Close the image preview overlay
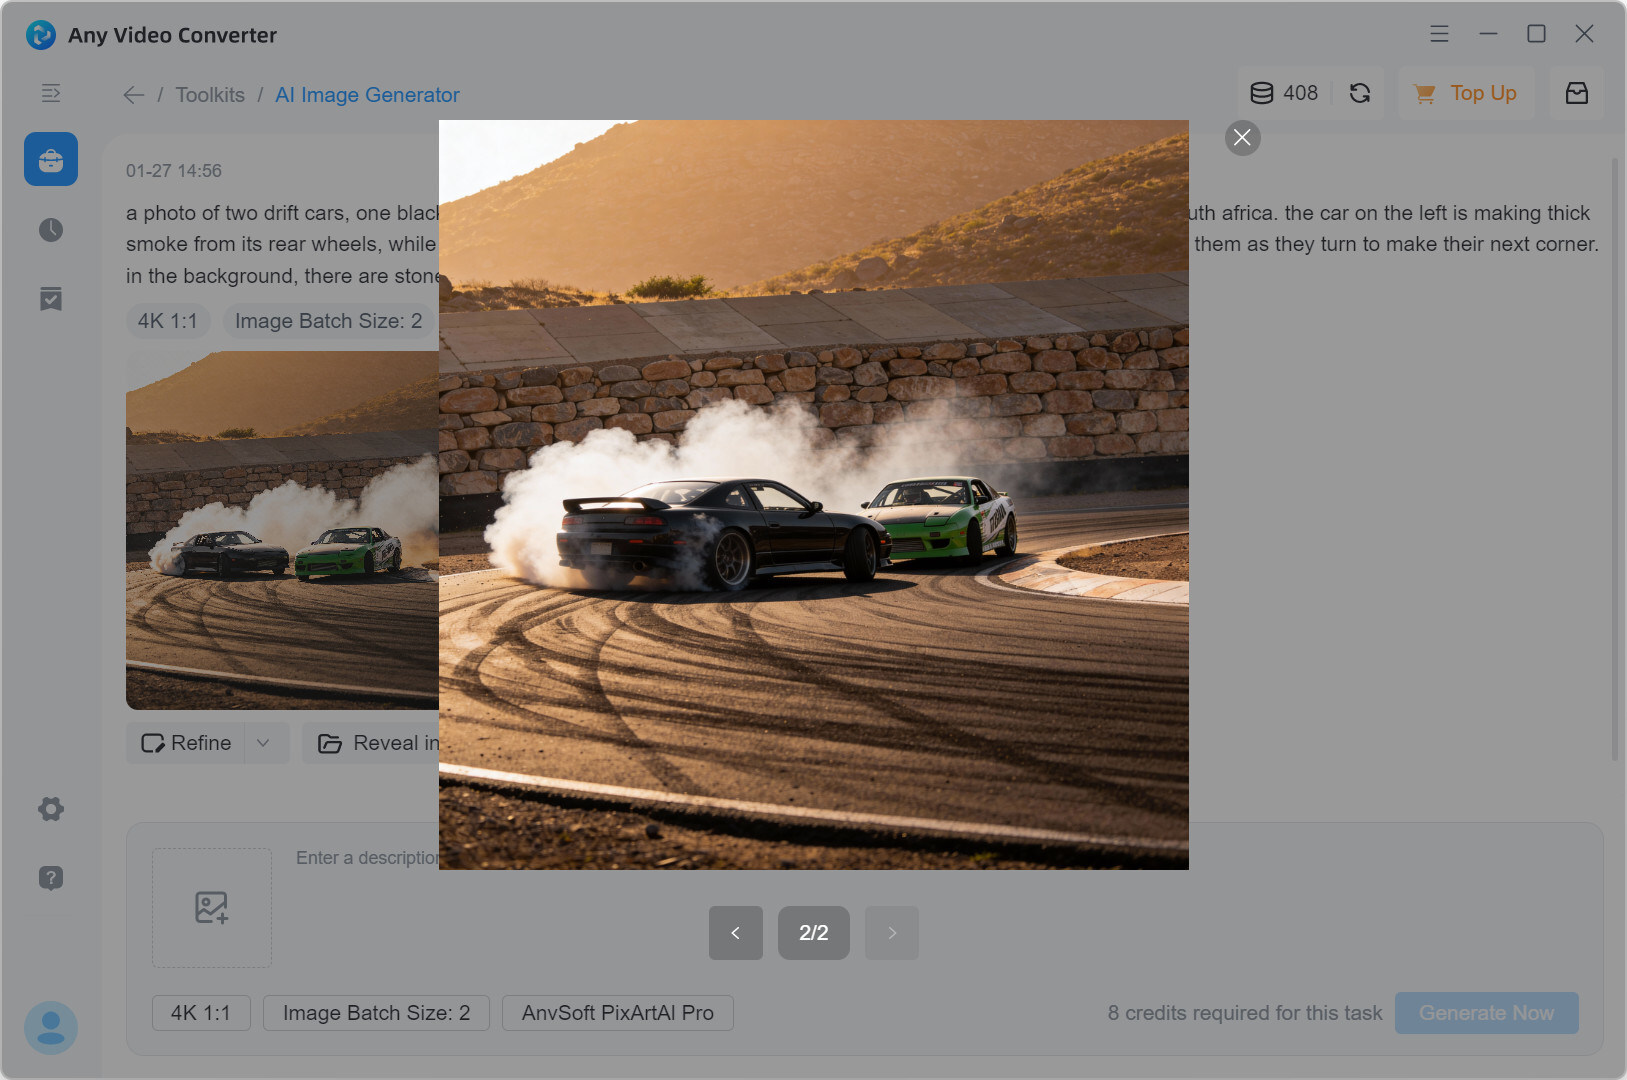Image resolution: width=1627 pixels, height=1080 pixels. pos(1242,138)
